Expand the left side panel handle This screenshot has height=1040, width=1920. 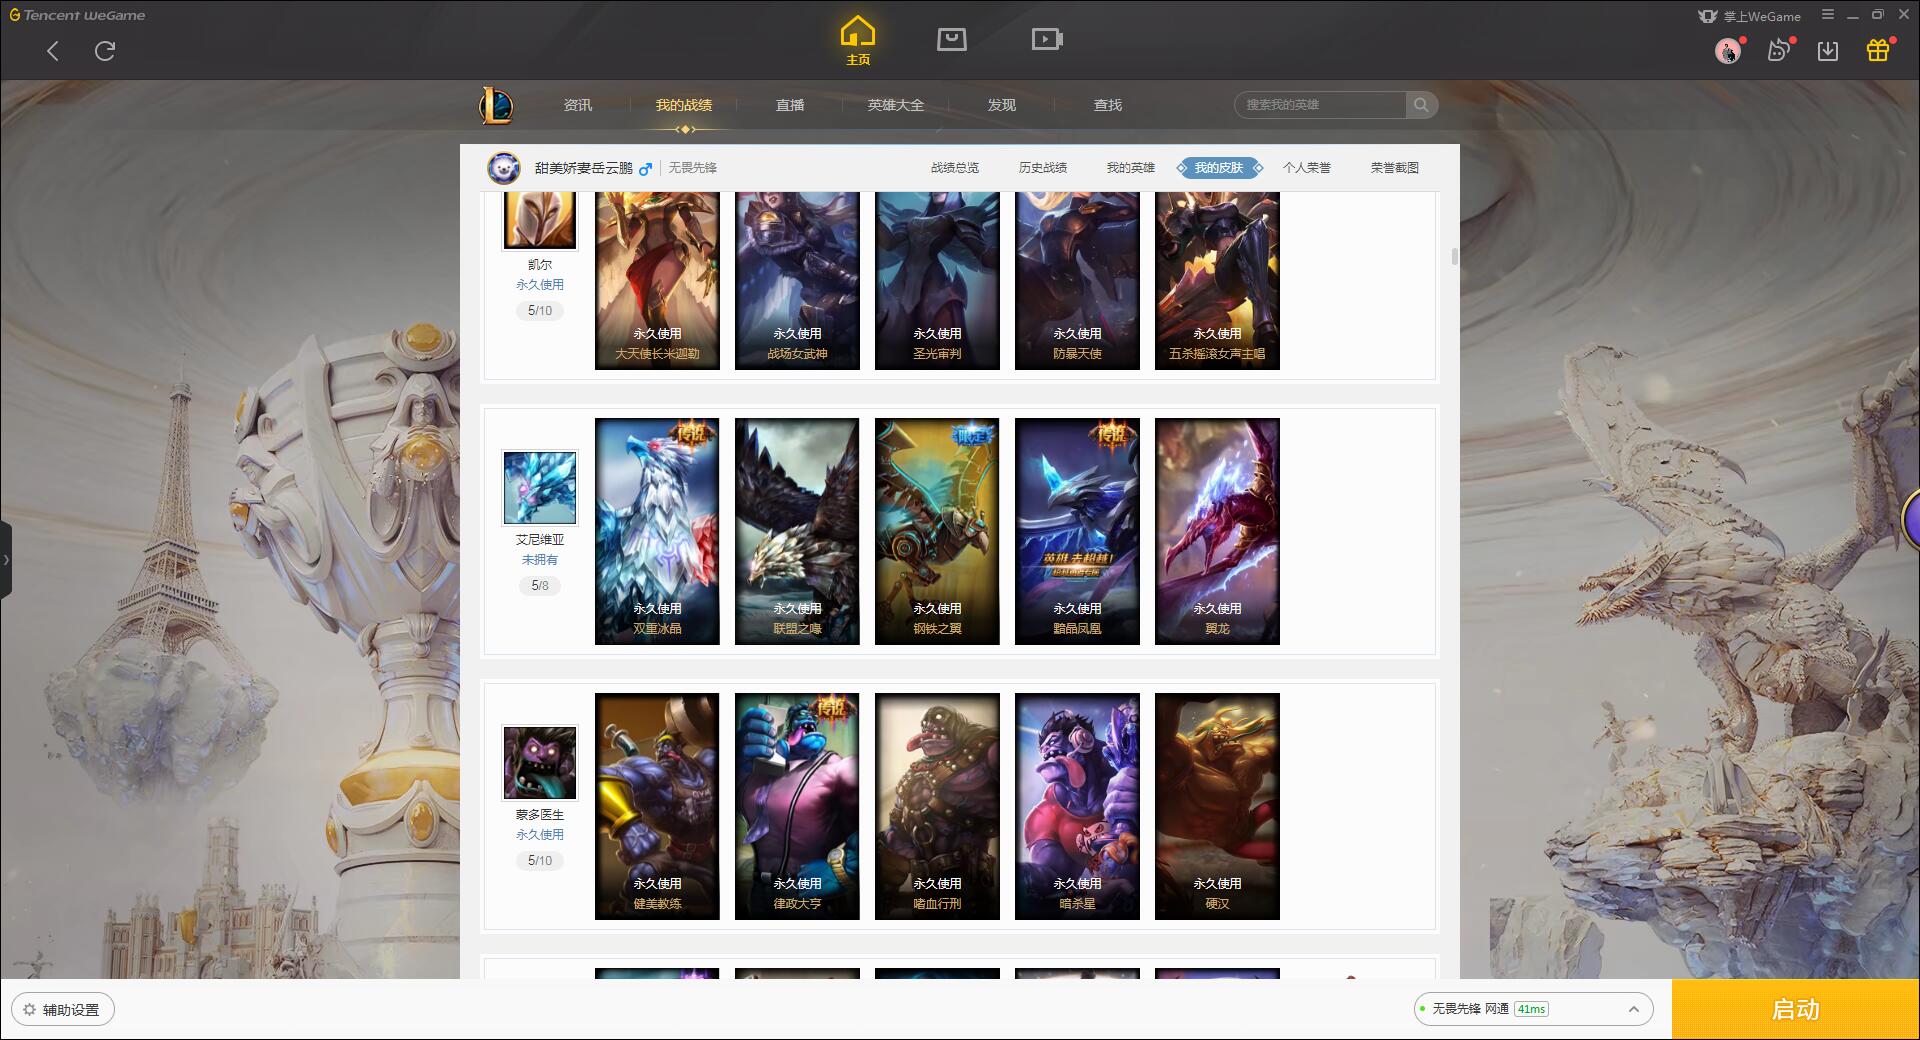click(6, 560)
